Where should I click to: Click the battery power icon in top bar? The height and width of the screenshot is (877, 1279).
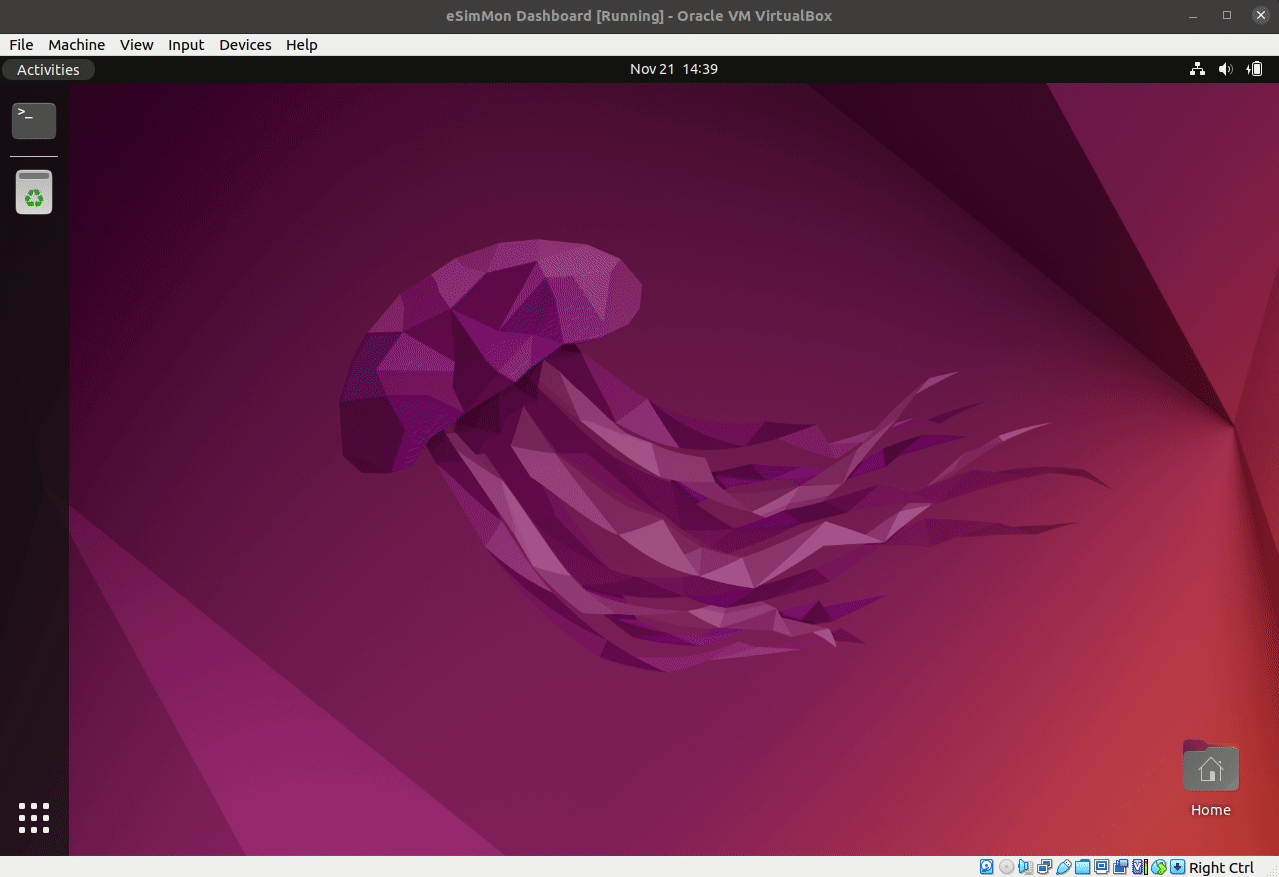1254,69
